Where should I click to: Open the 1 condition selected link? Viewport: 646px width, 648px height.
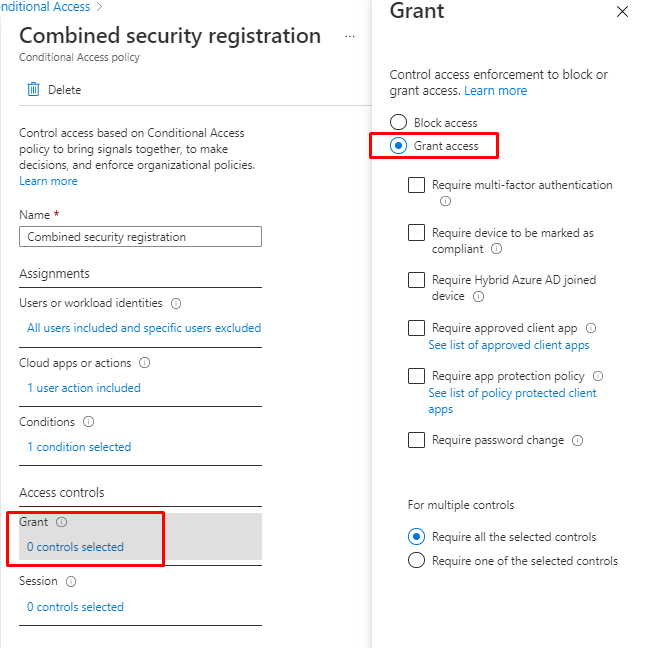tap(79, 447)
